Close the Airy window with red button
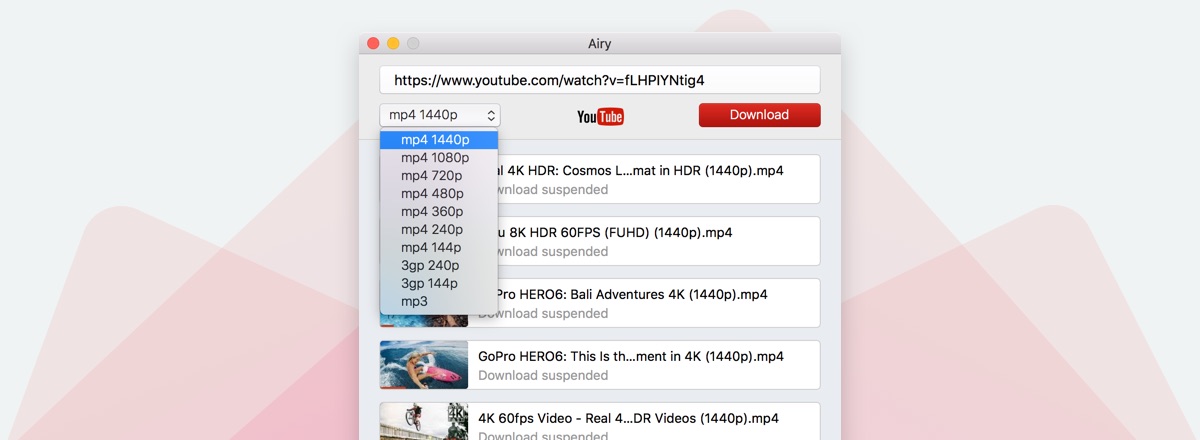Screen dimensions: 1200x440 373,44
